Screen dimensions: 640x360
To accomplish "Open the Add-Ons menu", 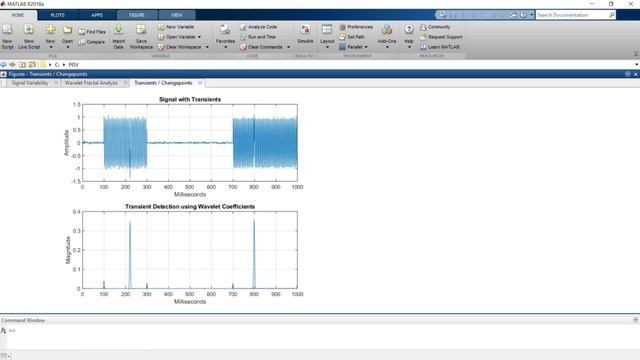I will pos(387,36).
